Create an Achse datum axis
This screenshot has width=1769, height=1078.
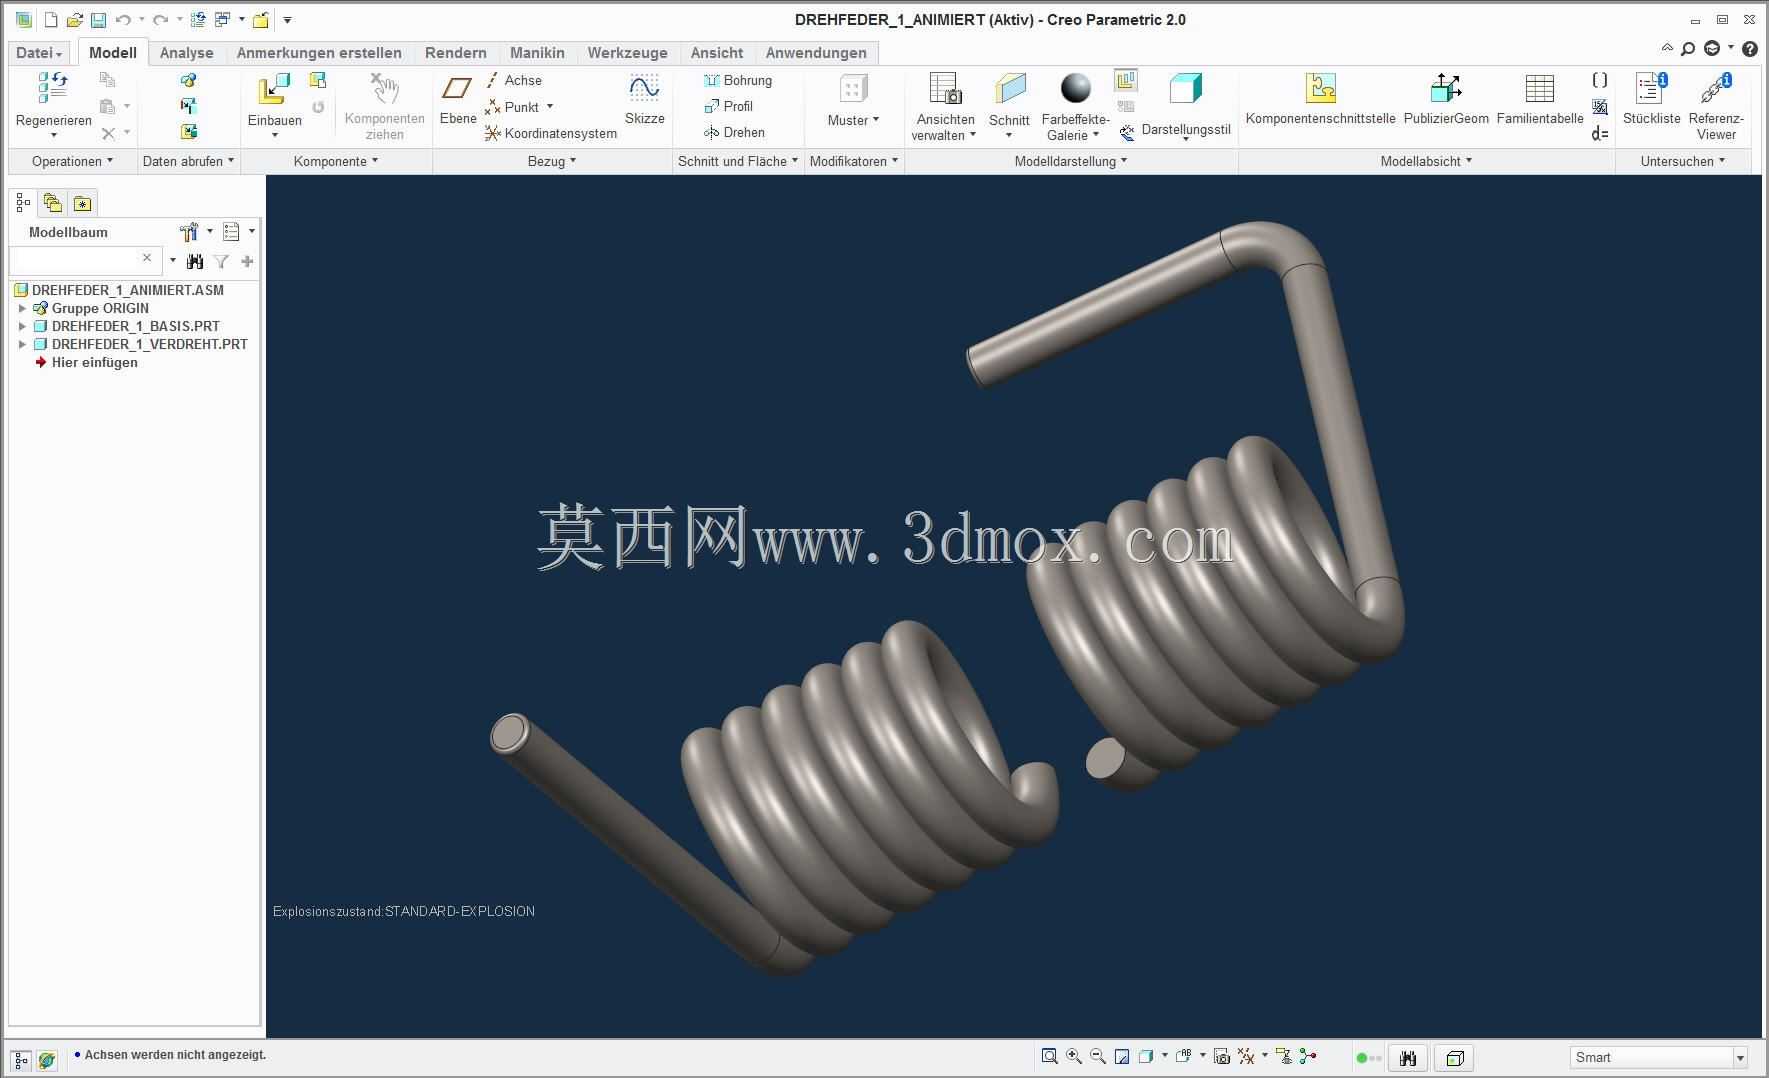(x=514, y=80)
